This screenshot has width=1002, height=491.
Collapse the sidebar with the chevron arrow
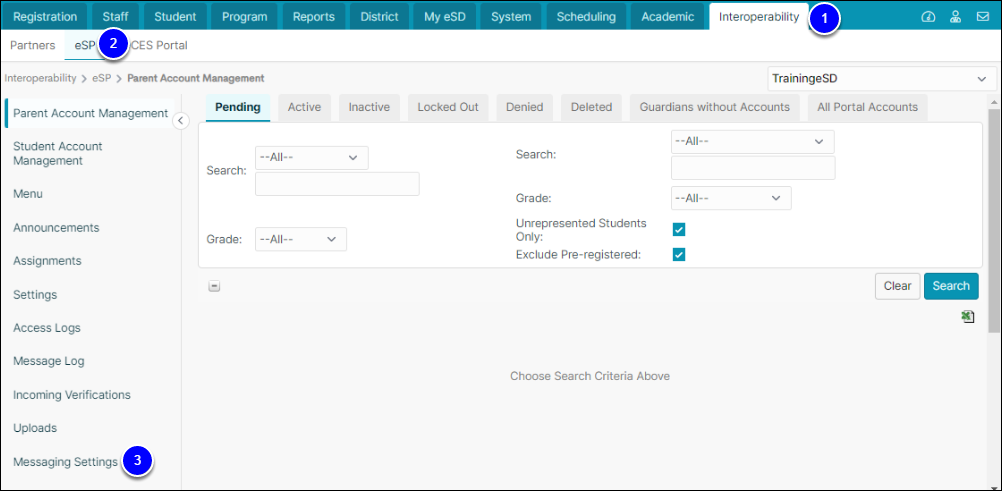tap(181, 120)
